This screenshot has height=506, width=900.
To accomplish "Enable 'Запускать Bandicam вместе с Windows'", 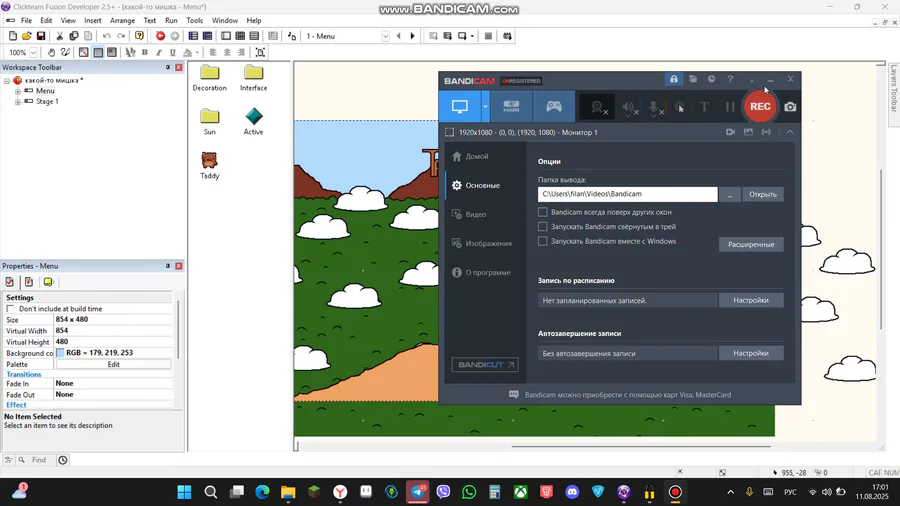I will (x=542, y=241).
